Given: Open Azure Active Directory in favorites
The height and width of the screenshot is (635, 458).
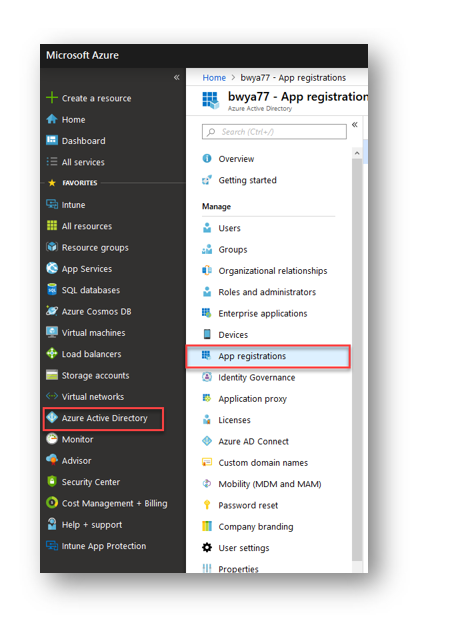Looking at the screenshot, I should pyautogui.click(x=104, y=418).
